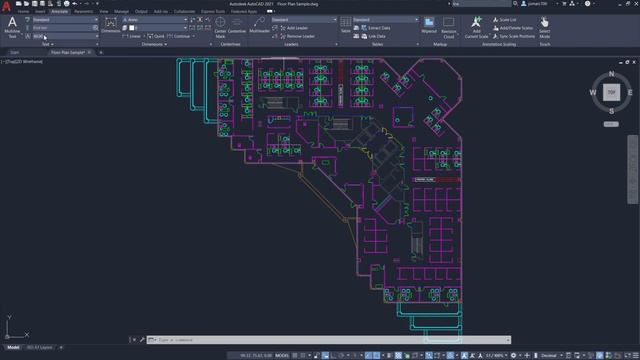The height and width of the screenshot is (360, 640).
Task: Open the Scale List button
Action: click(x=504, y=20)
